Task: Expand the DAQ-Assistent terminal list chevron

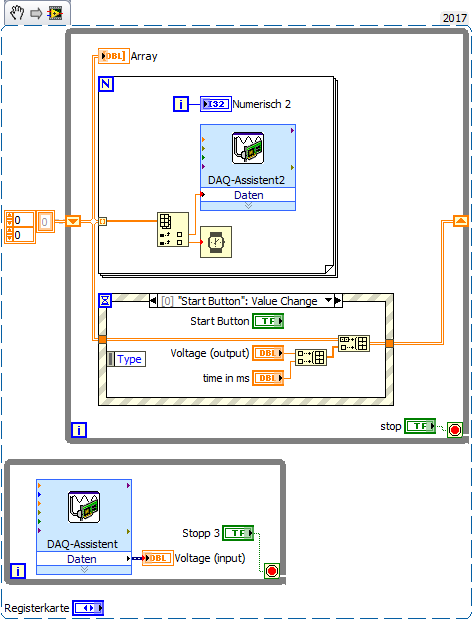Action: 84,569
